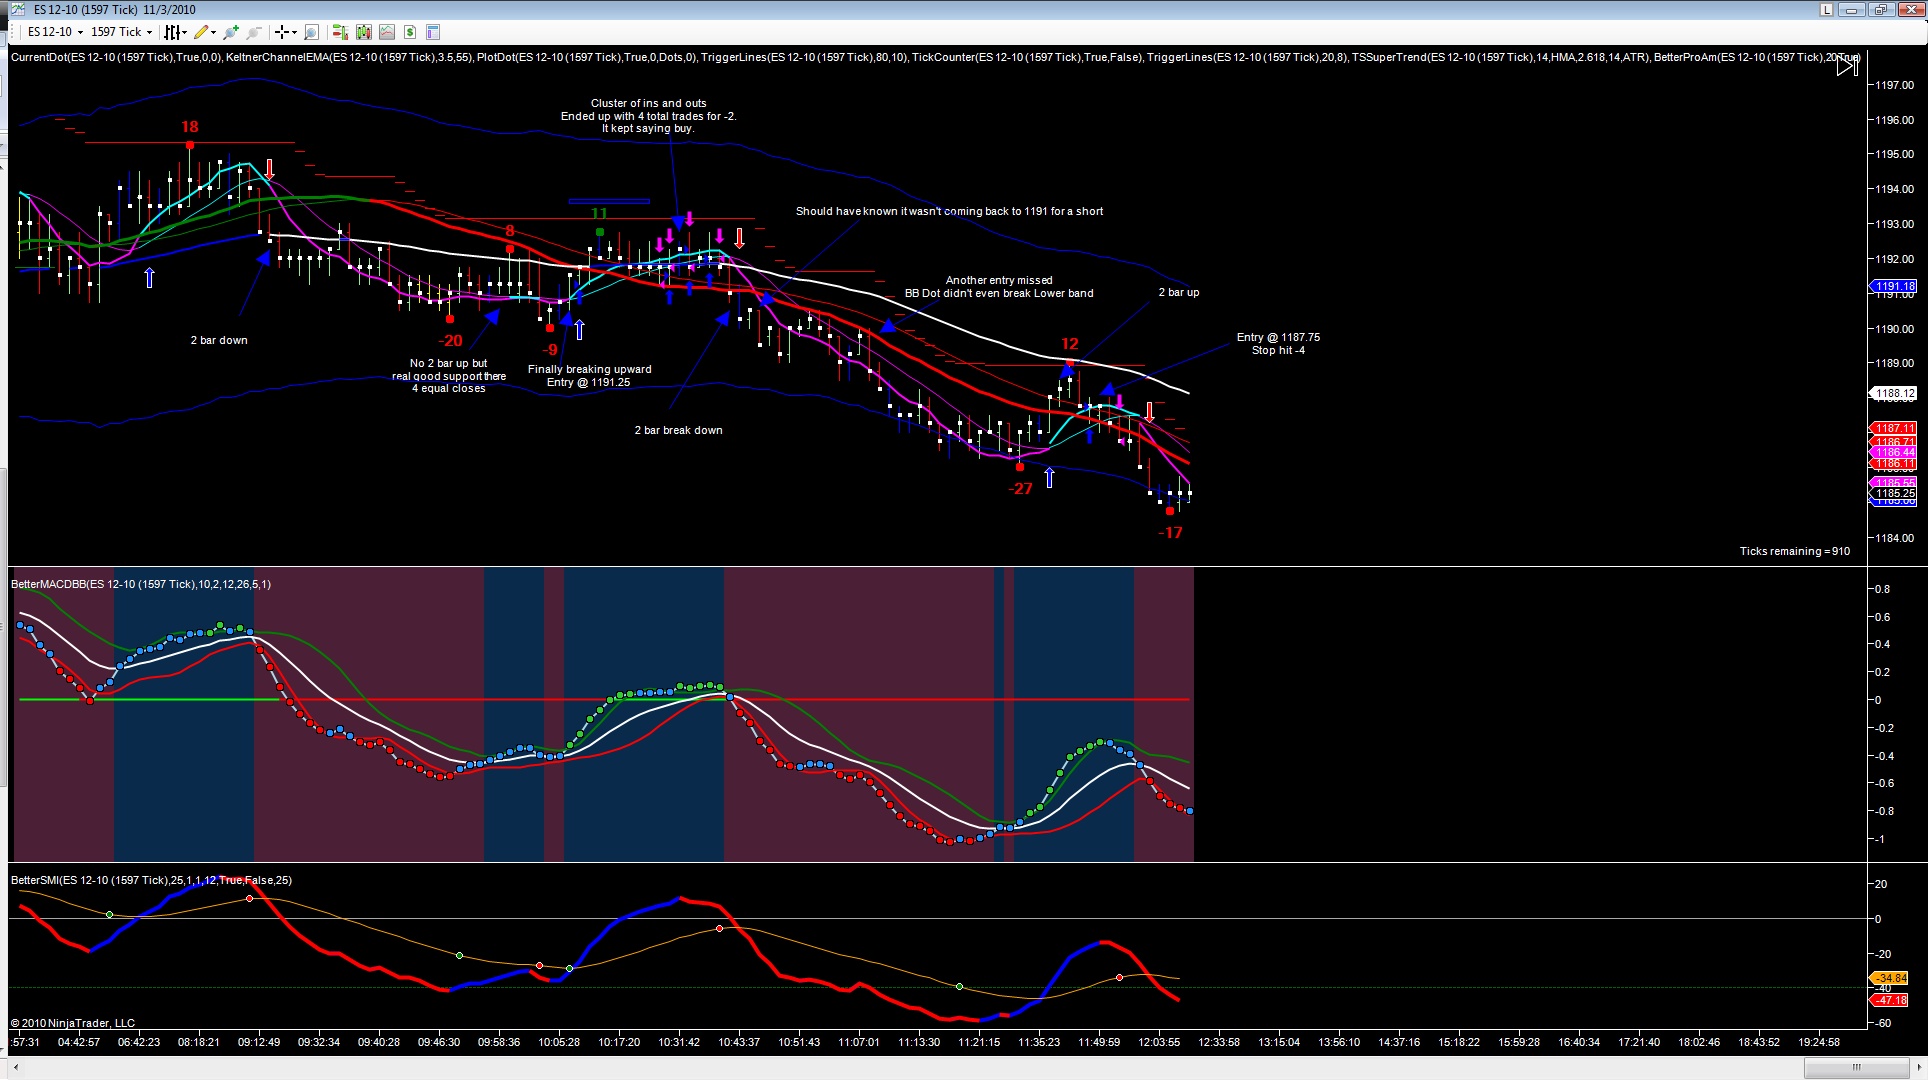Click the red '-20' swing label

[450, 340]
